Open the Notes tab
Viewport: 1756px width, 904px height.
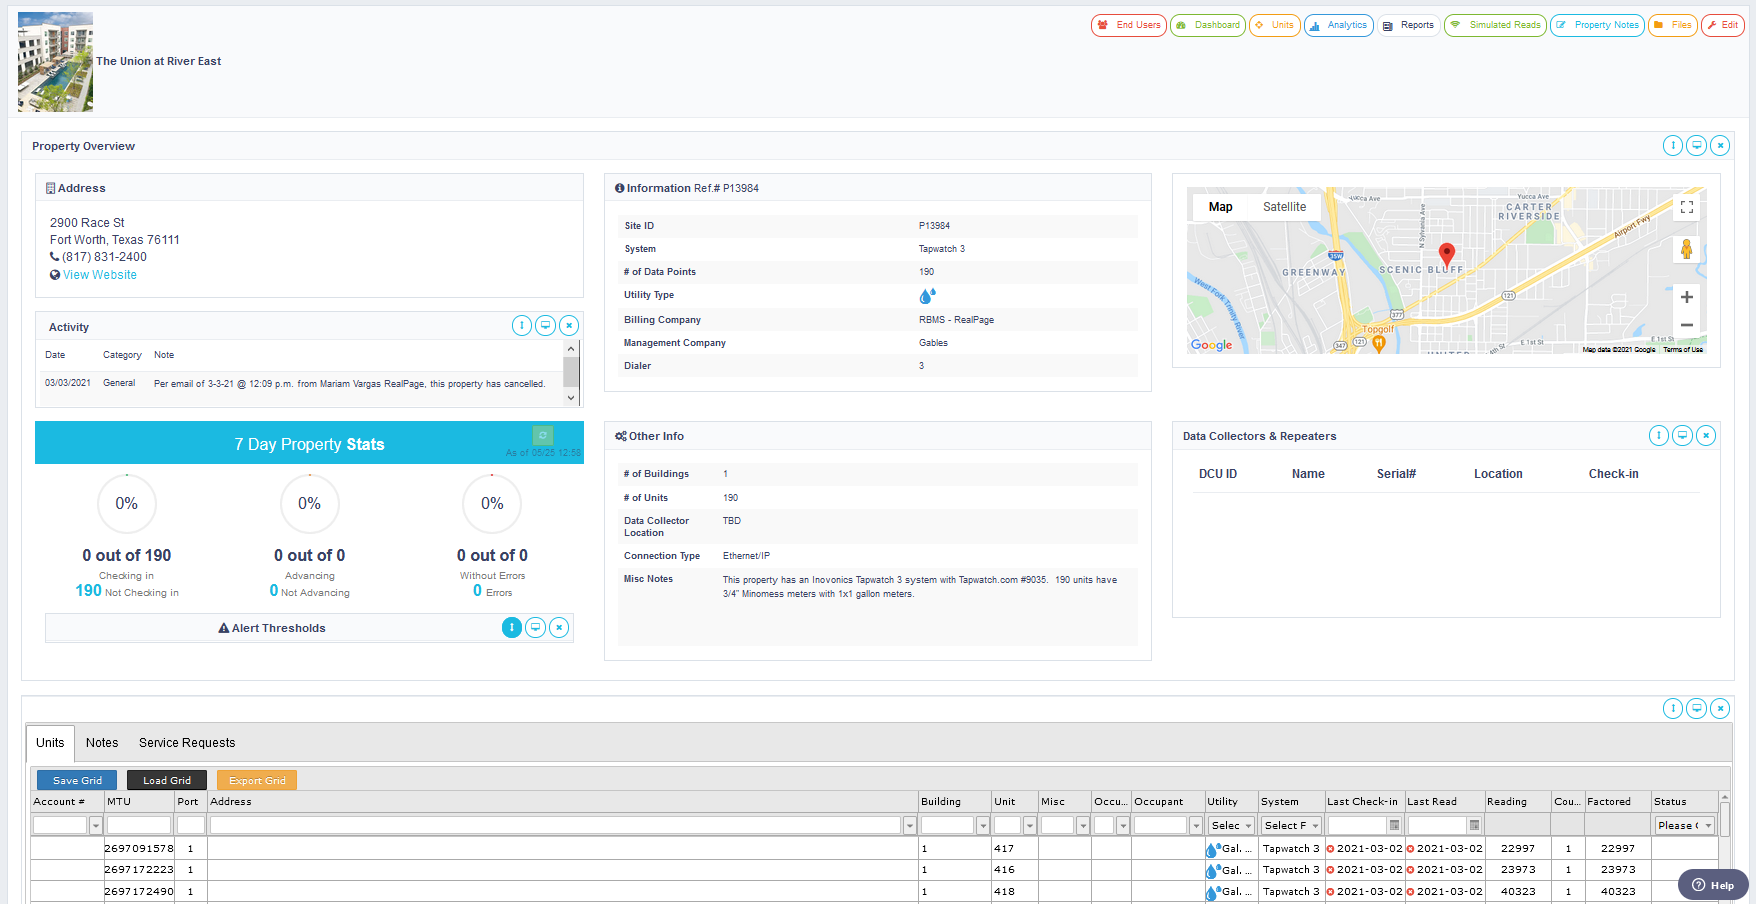click(102, 743)
